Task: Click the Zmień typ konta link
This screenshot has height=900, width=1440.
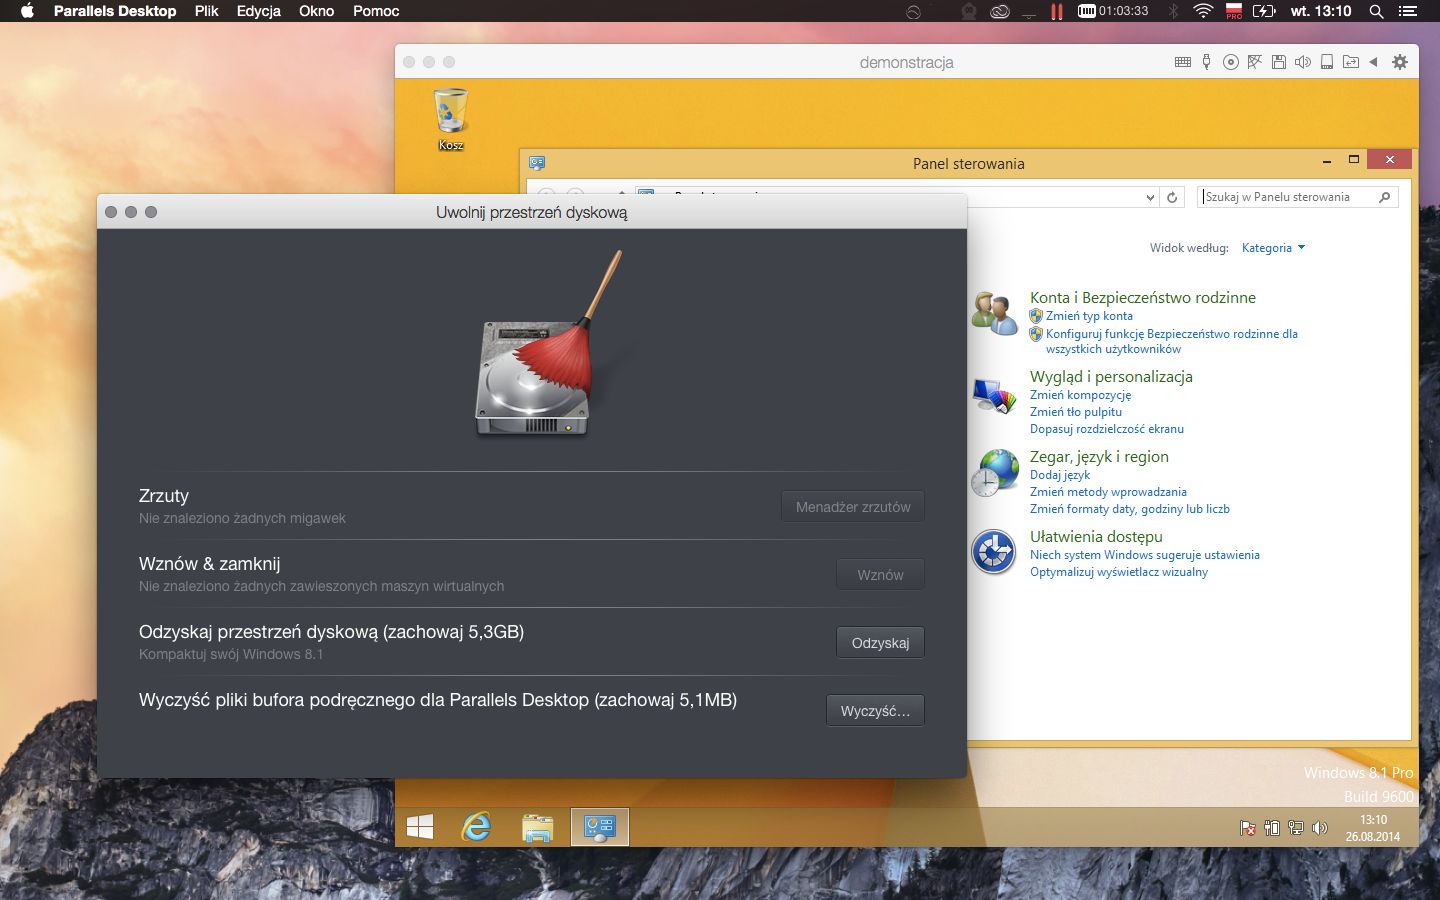Action: tap(1089, 316)
